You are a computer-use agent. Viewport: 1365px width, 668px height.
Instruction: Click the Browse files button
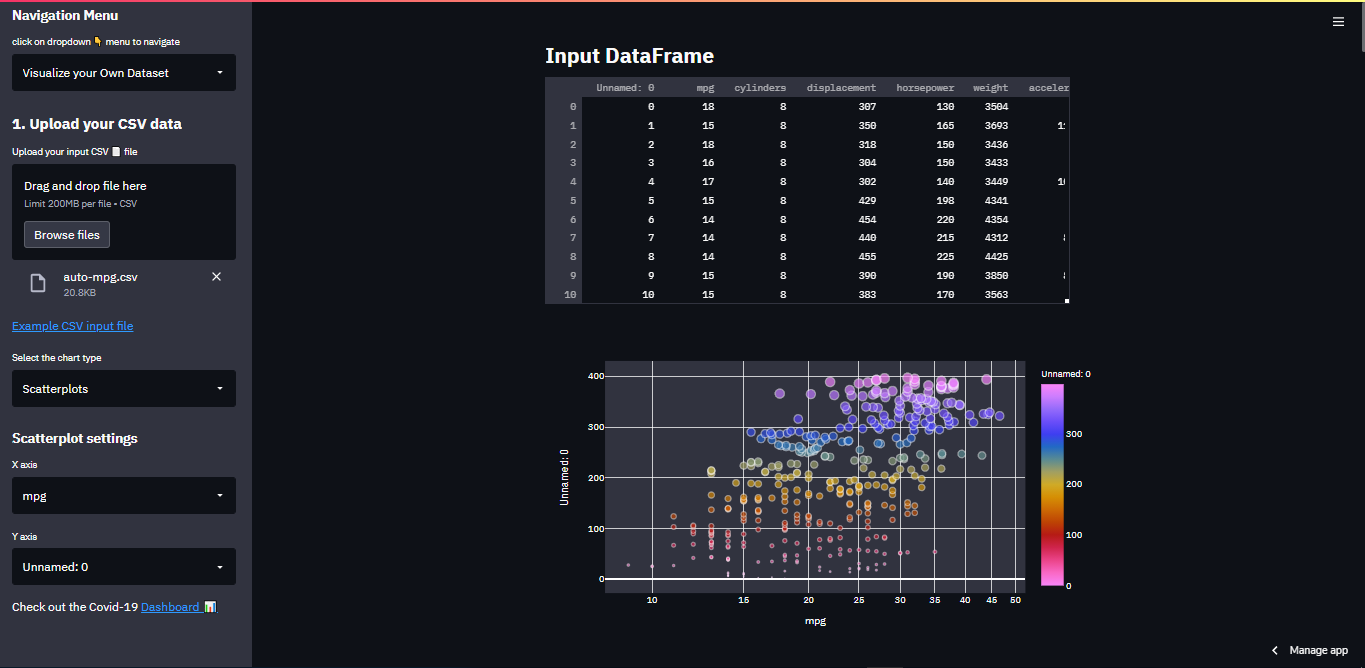point(67,235)
